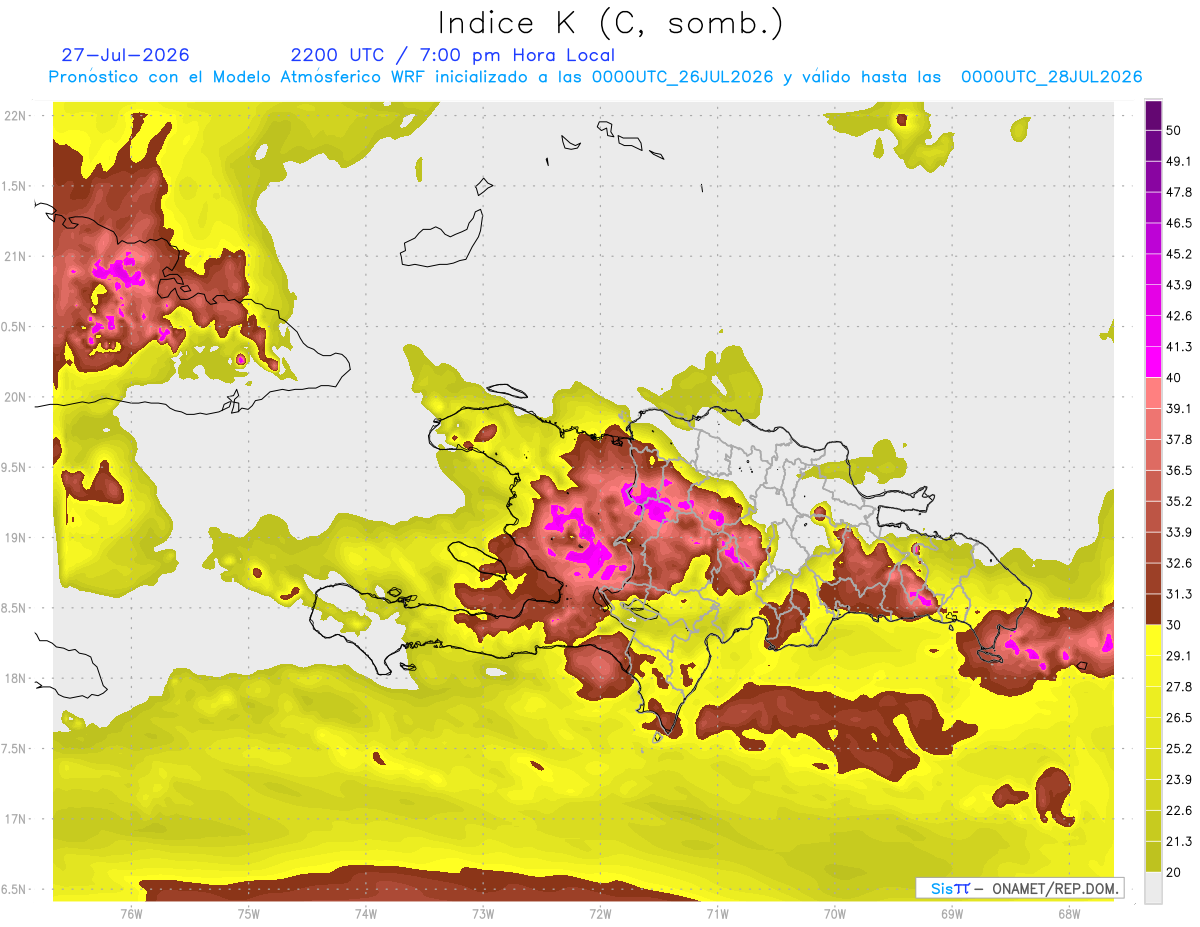
Task: Click the color scale label "41.3"
Action: pyautogui.click(x=1179, y=347)
